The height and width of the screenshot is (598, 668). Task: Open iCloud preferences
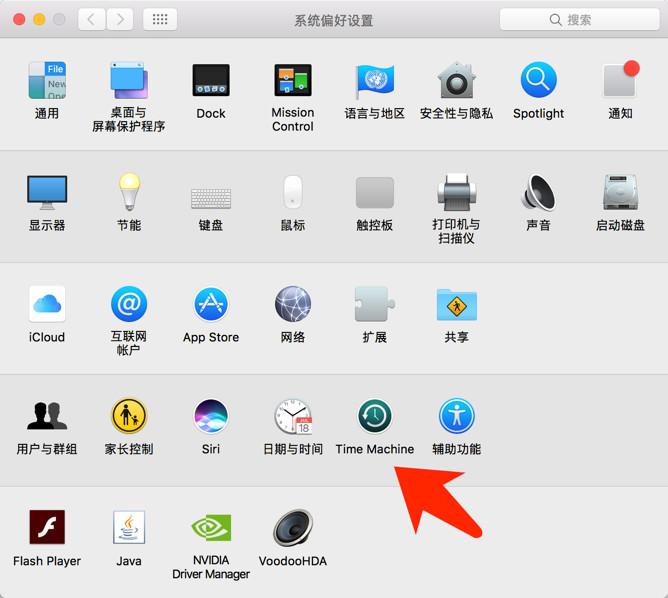pos(47,304)
